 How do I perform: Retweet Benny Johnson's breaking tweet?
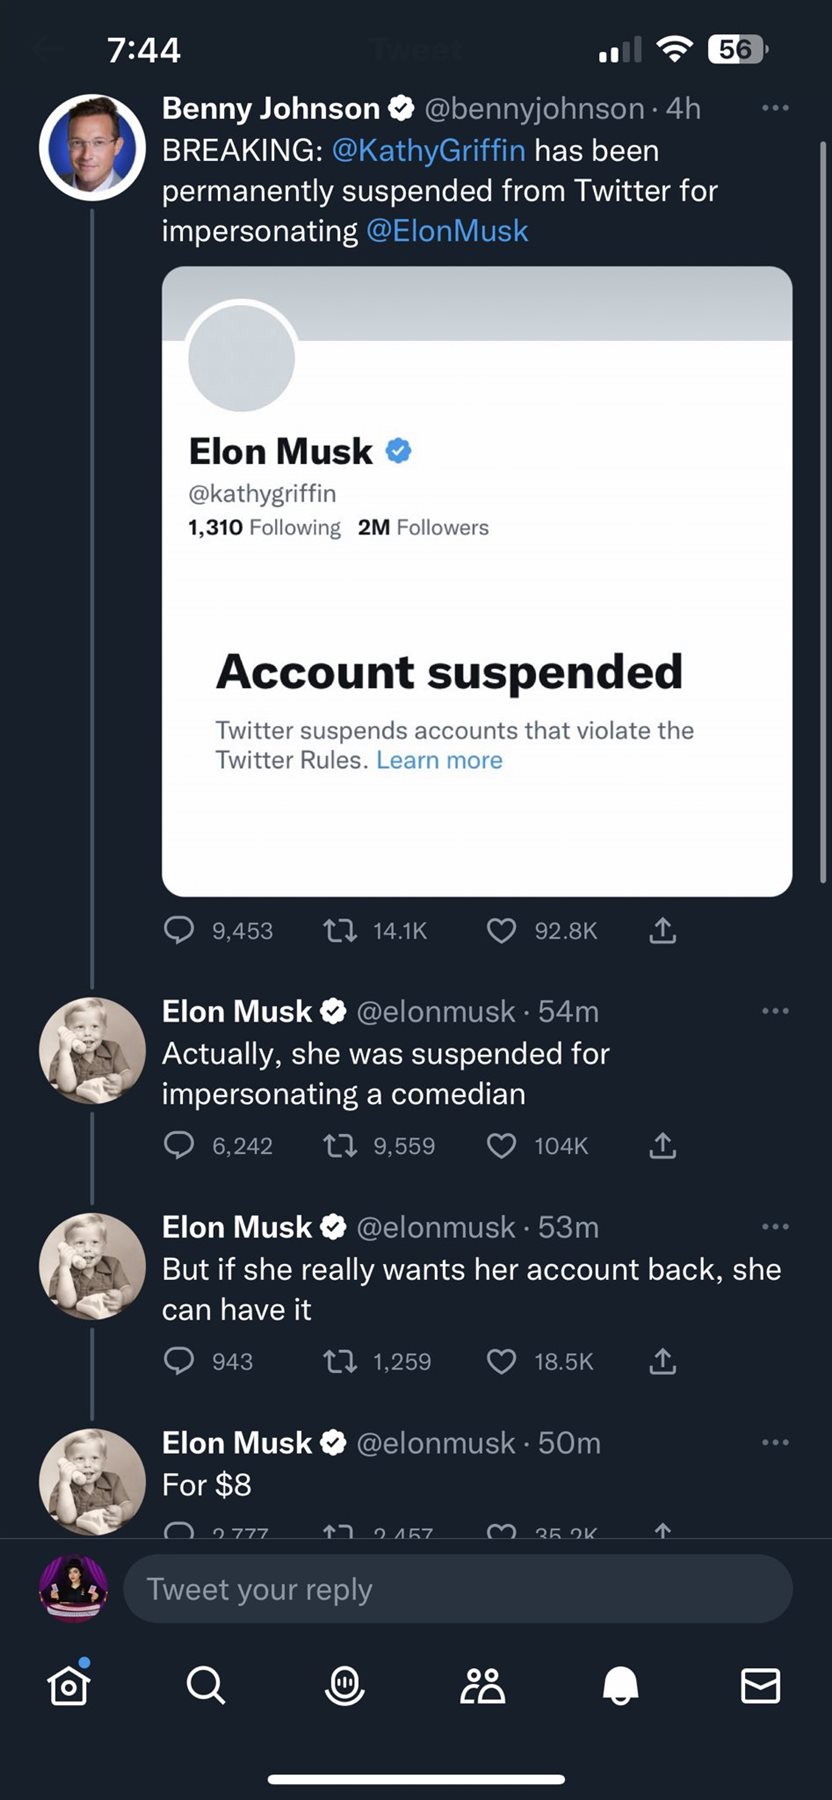coord(340,931)
